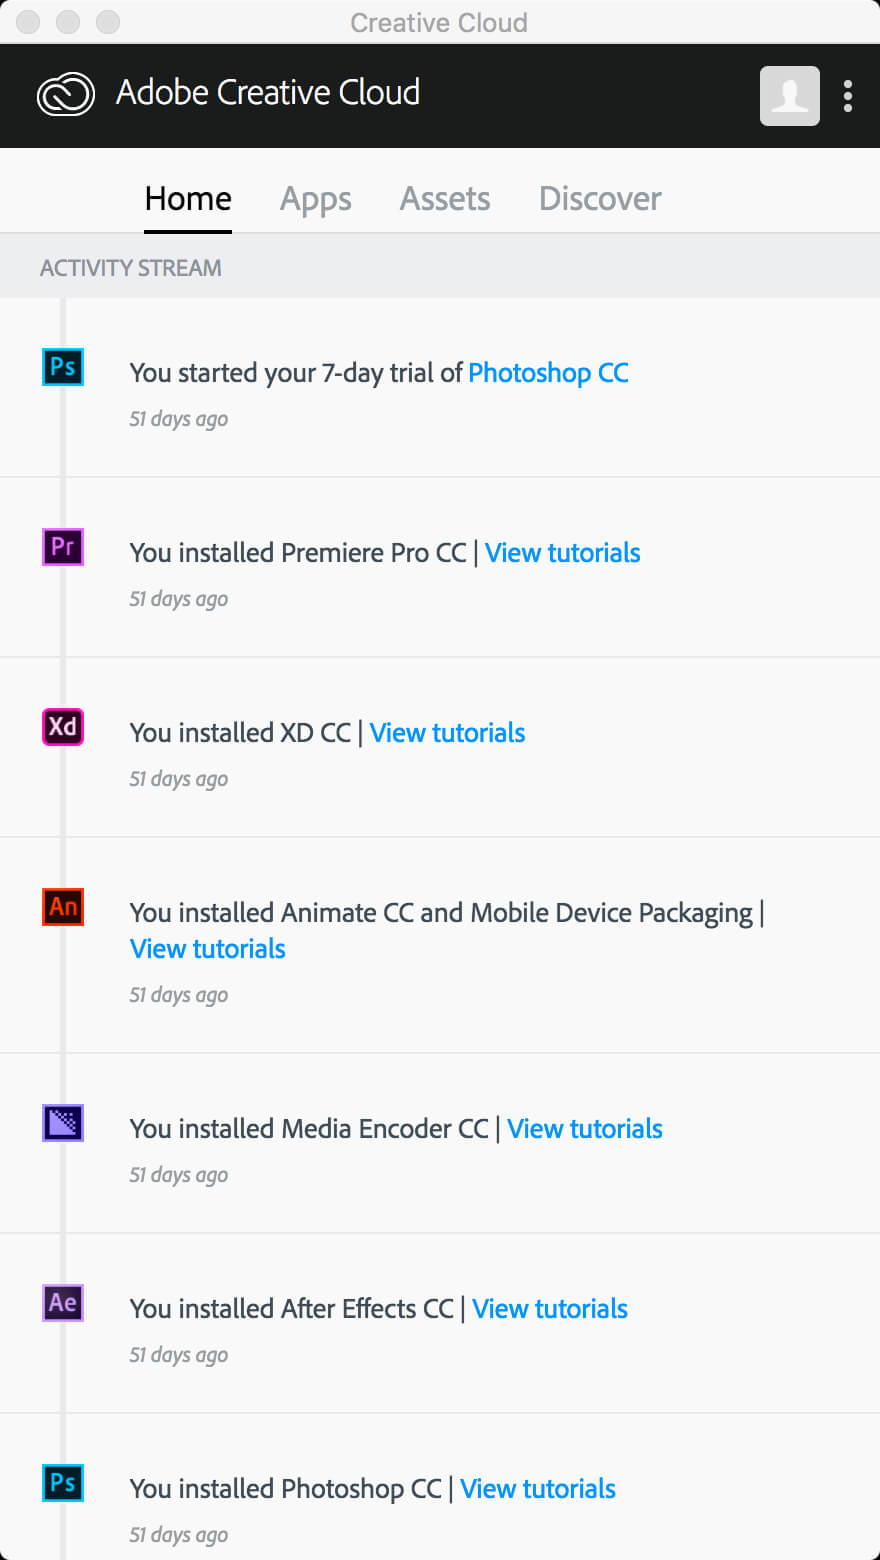Click the Media Encoder app icon
Screen dimensions: 880x1560
63,1123
